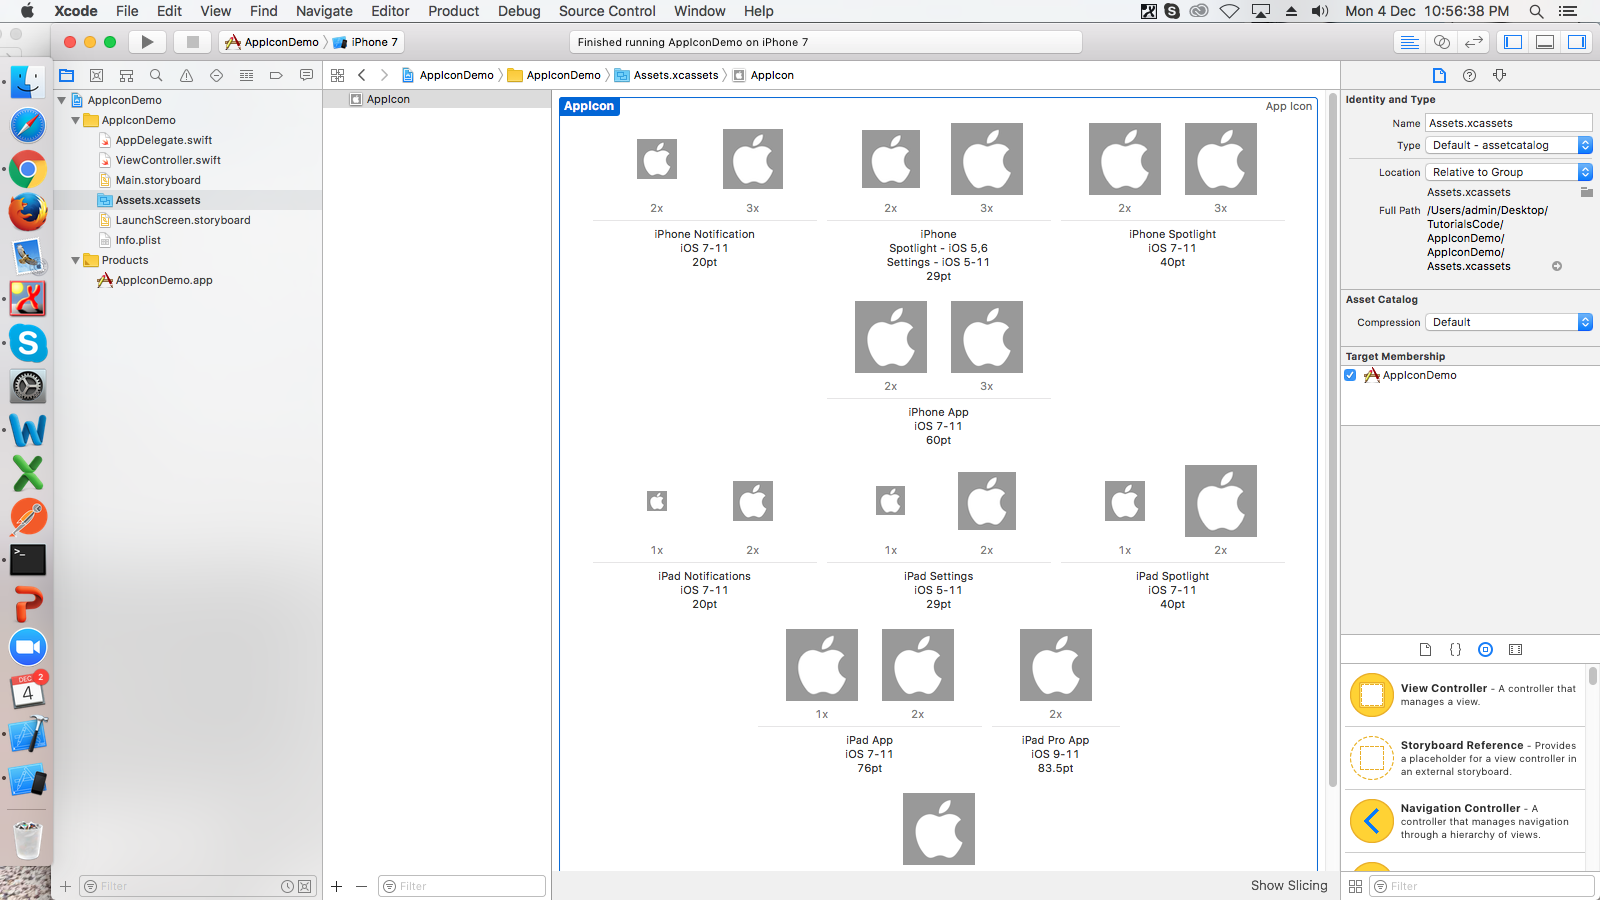This screenshot has width=1600, height=900.
Task: Uncheck AppIconDemo target membership
Action: pyautogui.click(x=1350, y=375)
